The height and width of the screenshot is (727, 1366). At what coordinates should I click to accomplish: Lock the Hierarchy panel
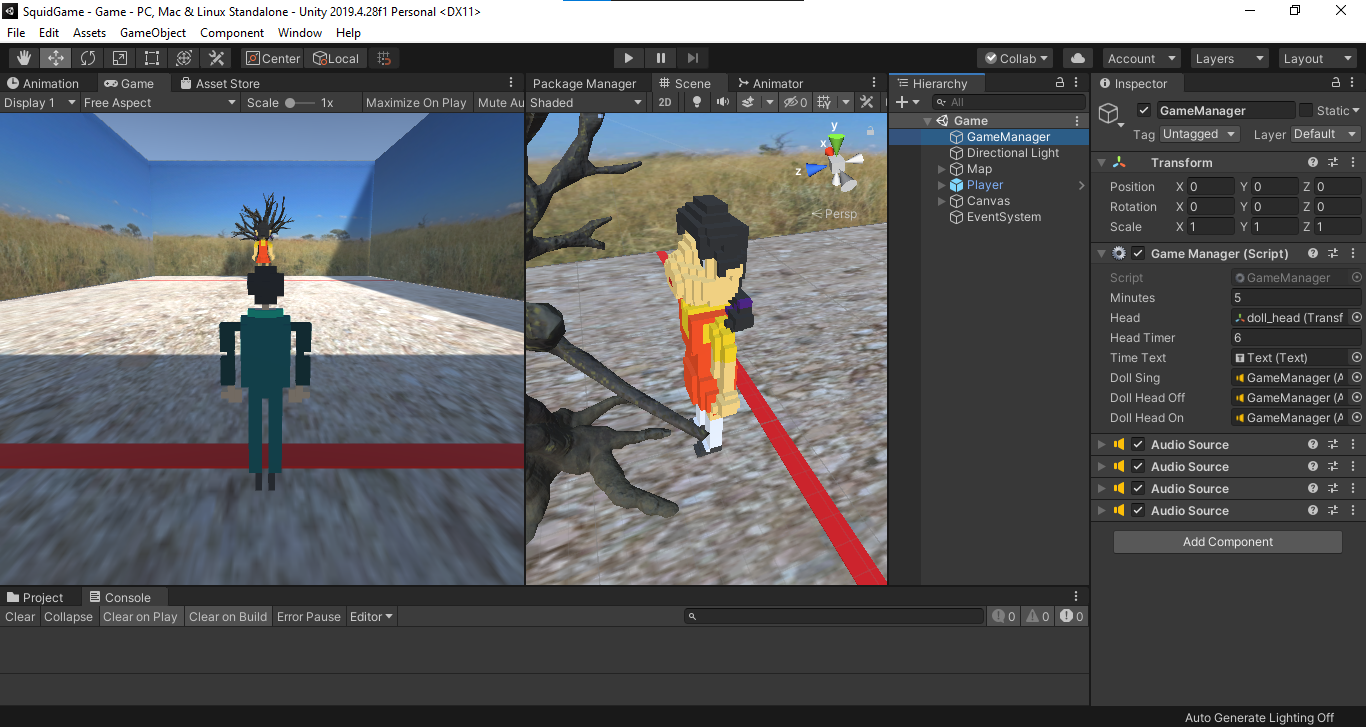pos(1060,83)
